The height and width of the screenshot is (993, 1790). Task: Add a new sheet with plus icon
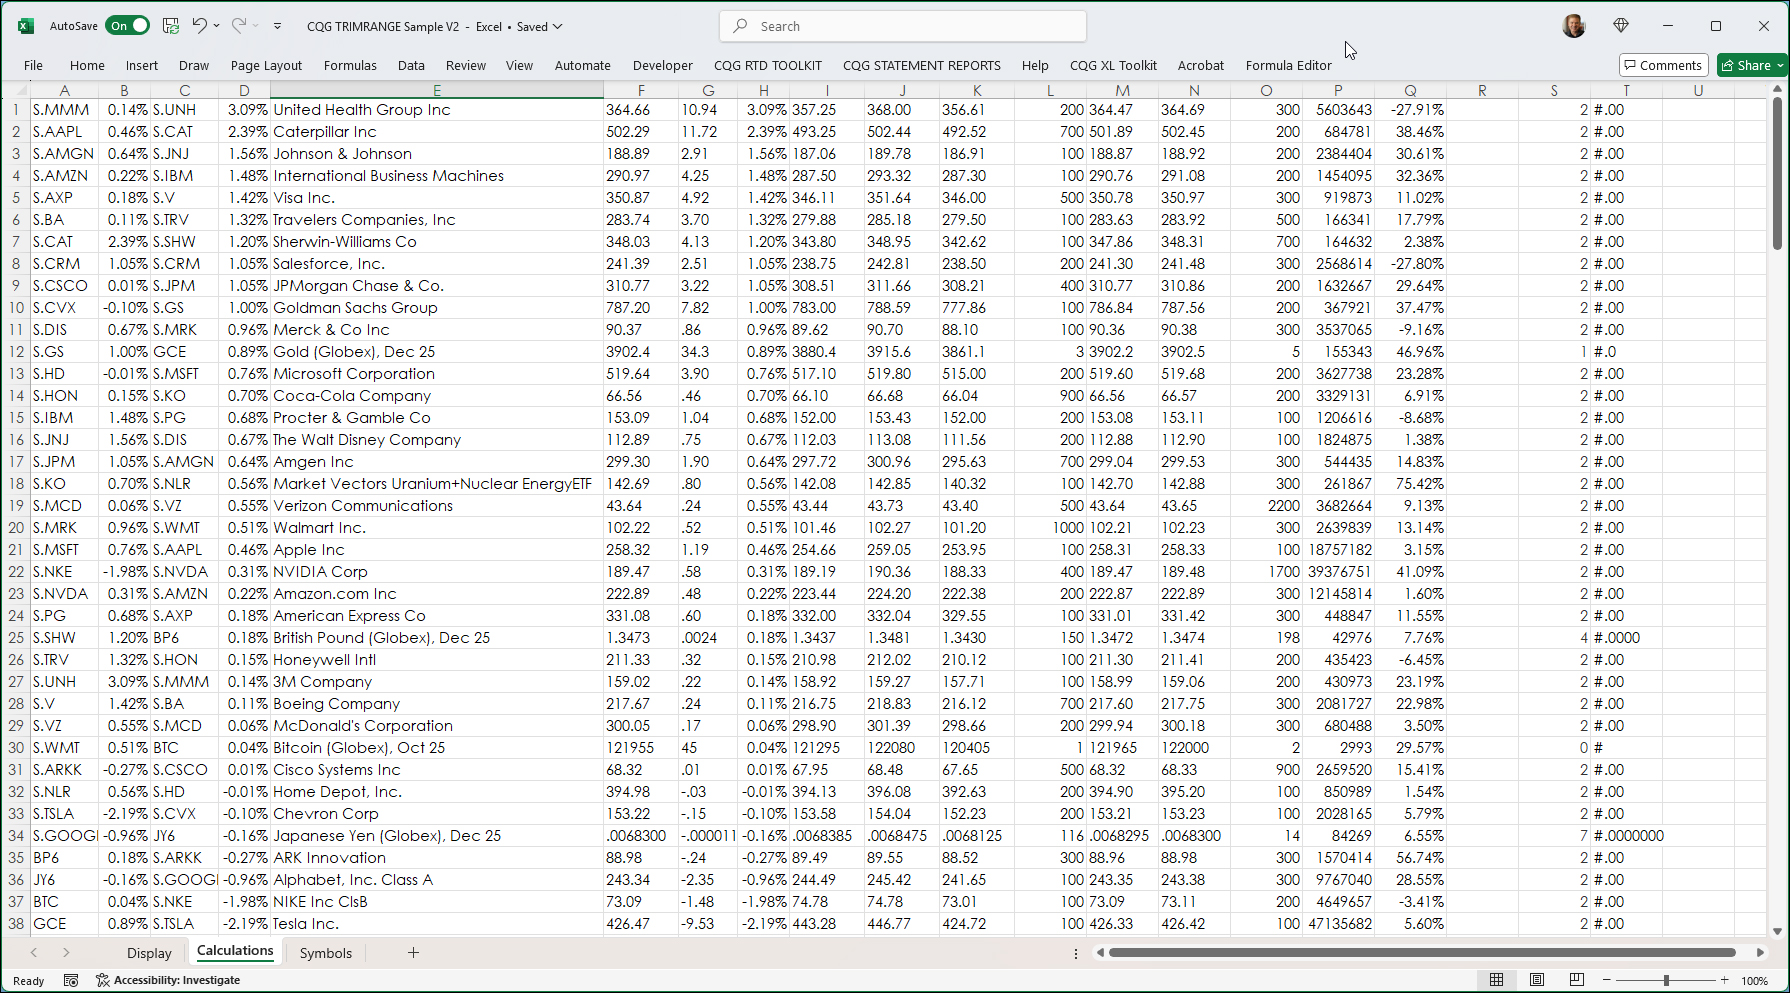click(x=413, y=953)
